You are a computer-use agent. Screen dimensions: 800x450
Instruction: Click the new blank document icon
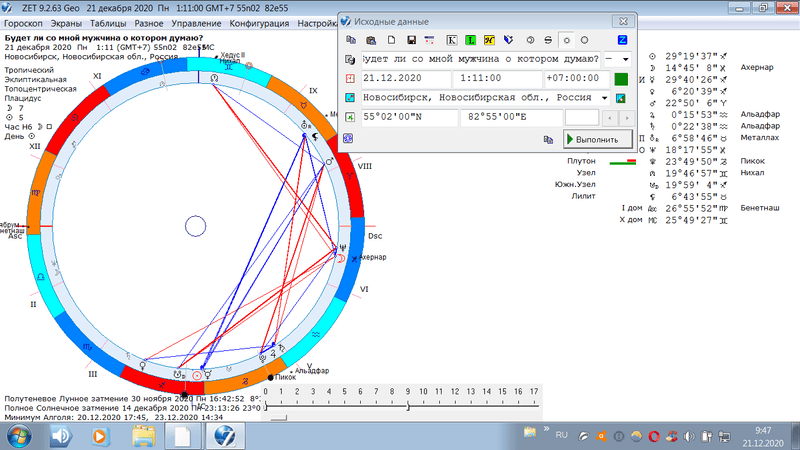point(391,40)
